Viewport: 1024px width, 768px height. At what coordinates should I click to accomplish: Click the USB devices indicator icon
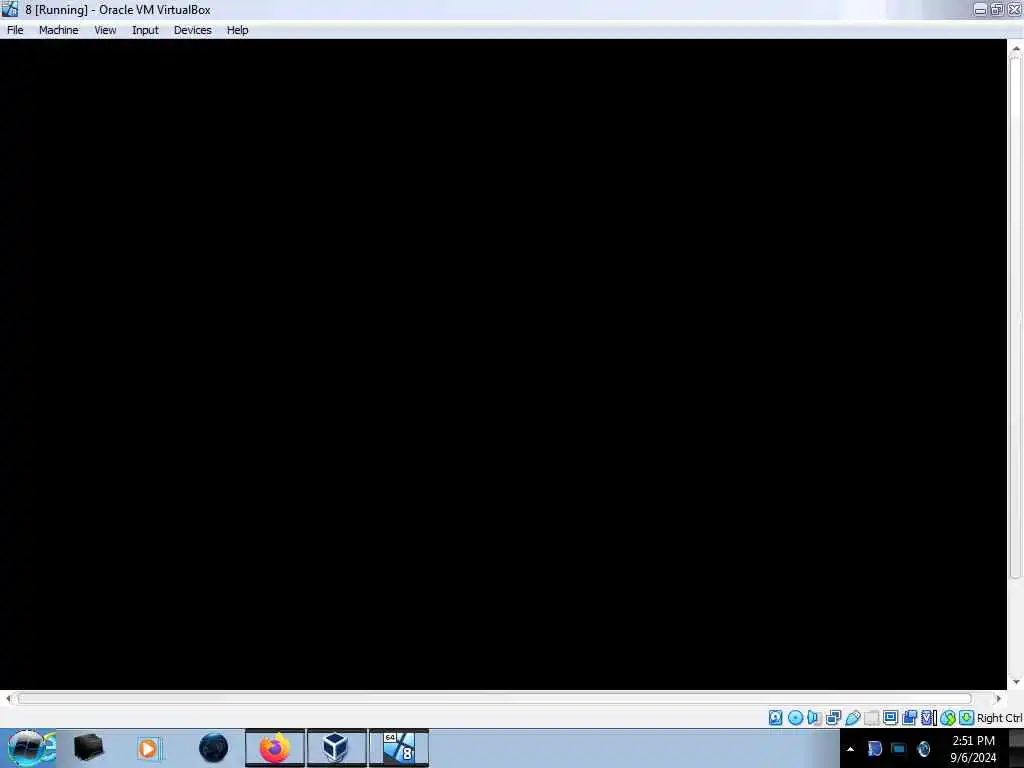(852, 718)
